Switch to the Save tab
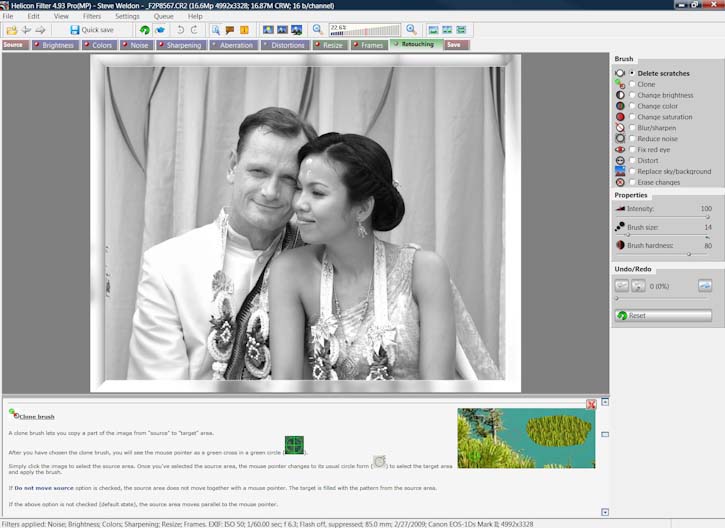Image resolution: width=725 pixels, height=528 pixels. tap(456, 45)
